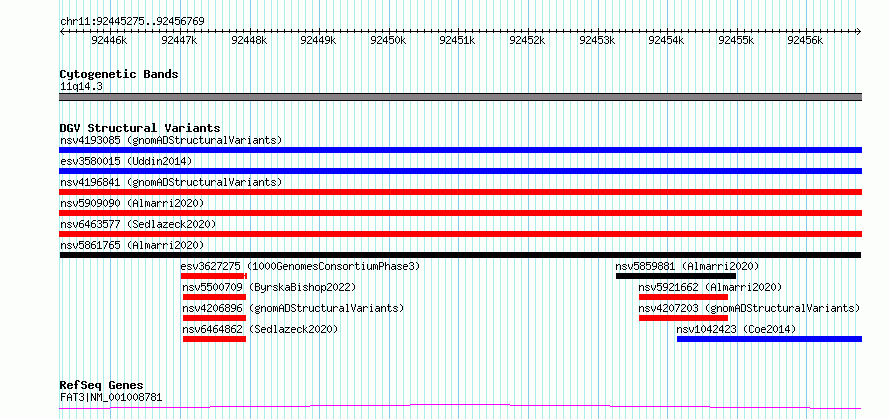The height and width of the screenshot is (419, 890).
Task: Select the red esv3627275 variant bar
Action: pos(214,276)
